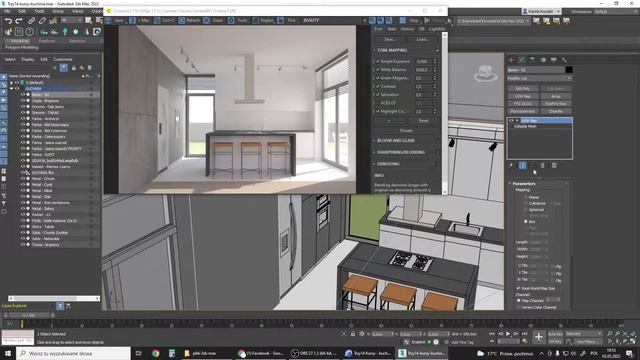Viewport: 640px width, 360px height.
Task: Toggle the Simple Exposure checkbox
Action: pos(378,61)
